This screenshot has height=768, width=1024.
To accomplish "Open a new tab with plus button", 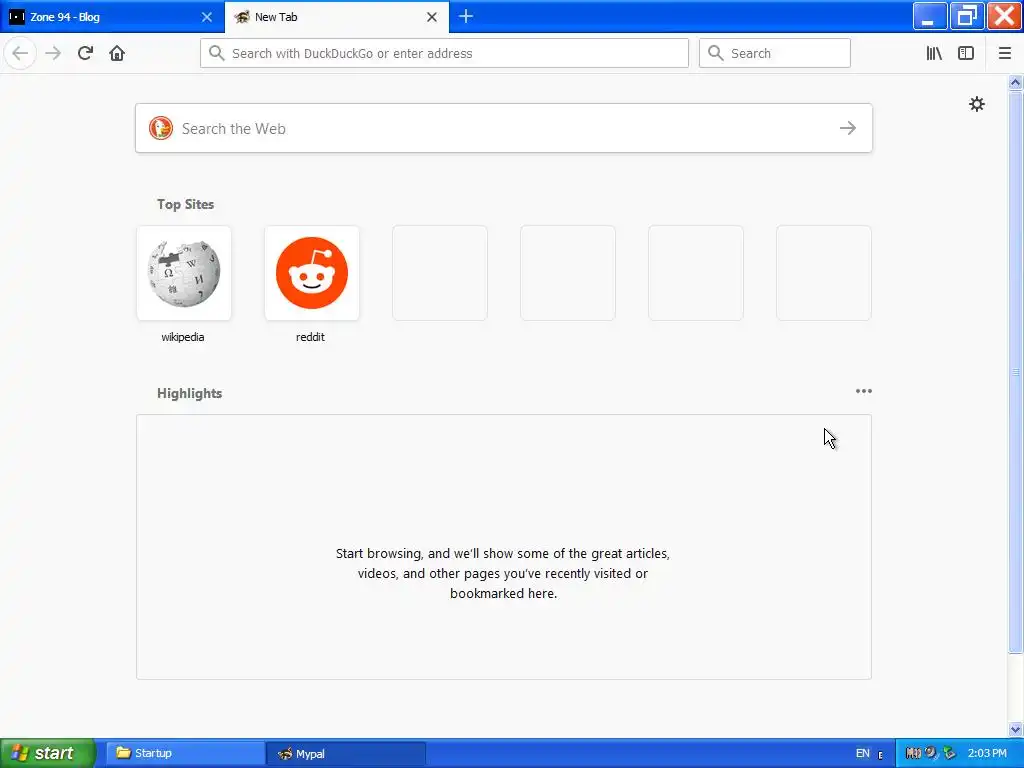I will [466, 16].
